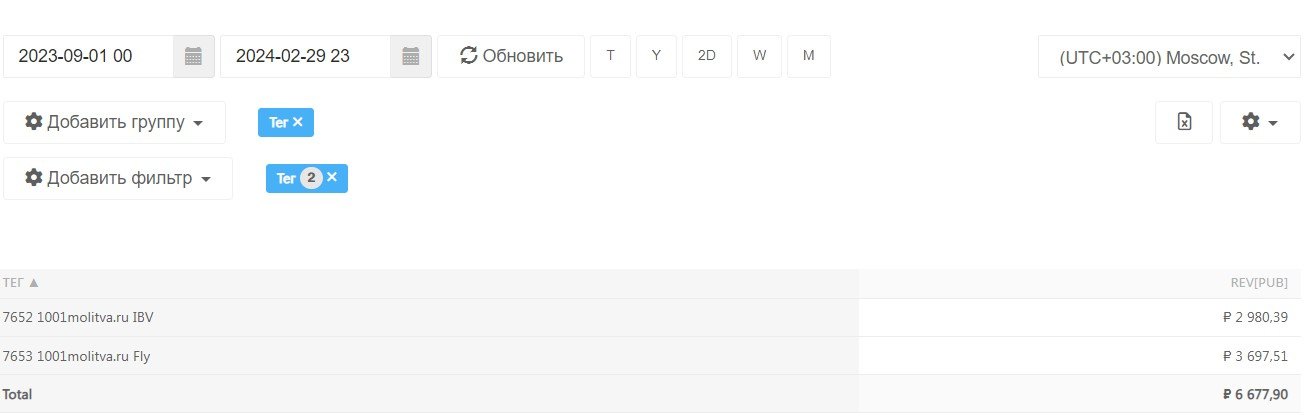Screen dimensions: 1308x420
Task: Expand the Добавить фильтр dropdown
Action: coord(118,178)
